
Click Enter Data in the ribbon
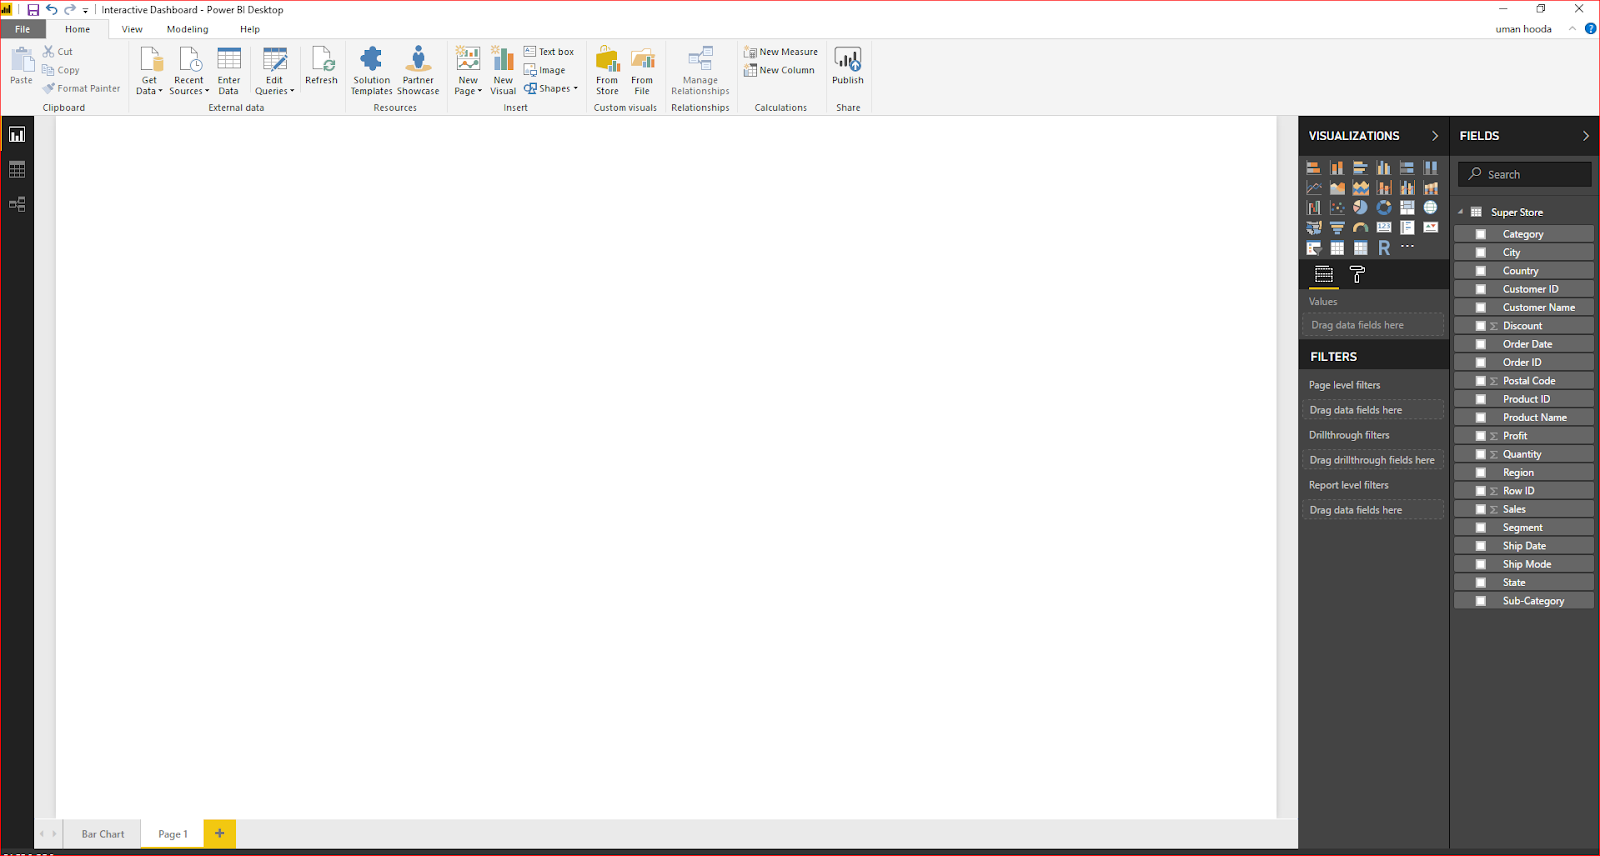[x=229, y=71]
